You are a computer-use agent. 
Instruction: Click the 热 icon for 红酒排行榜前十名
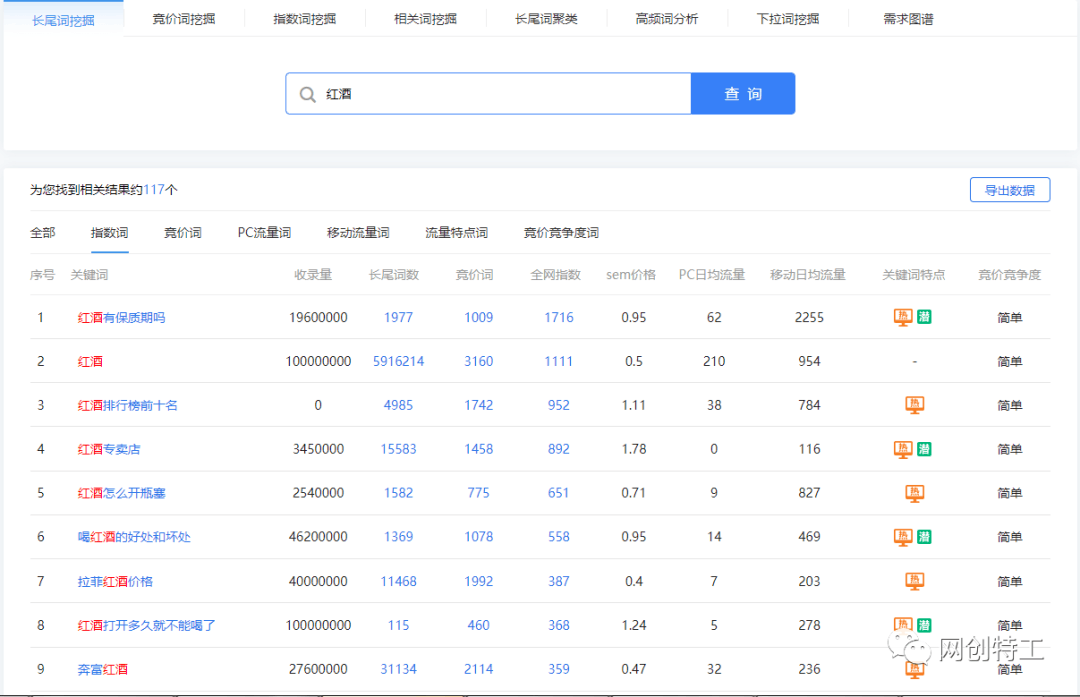click(913, 405)
